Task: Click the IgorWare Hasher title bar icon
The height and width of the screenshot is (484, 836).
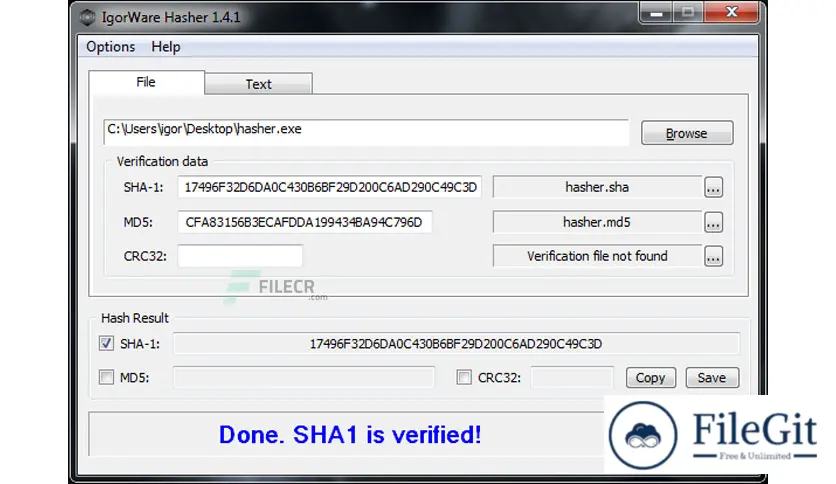Action: tap(87, 18)
